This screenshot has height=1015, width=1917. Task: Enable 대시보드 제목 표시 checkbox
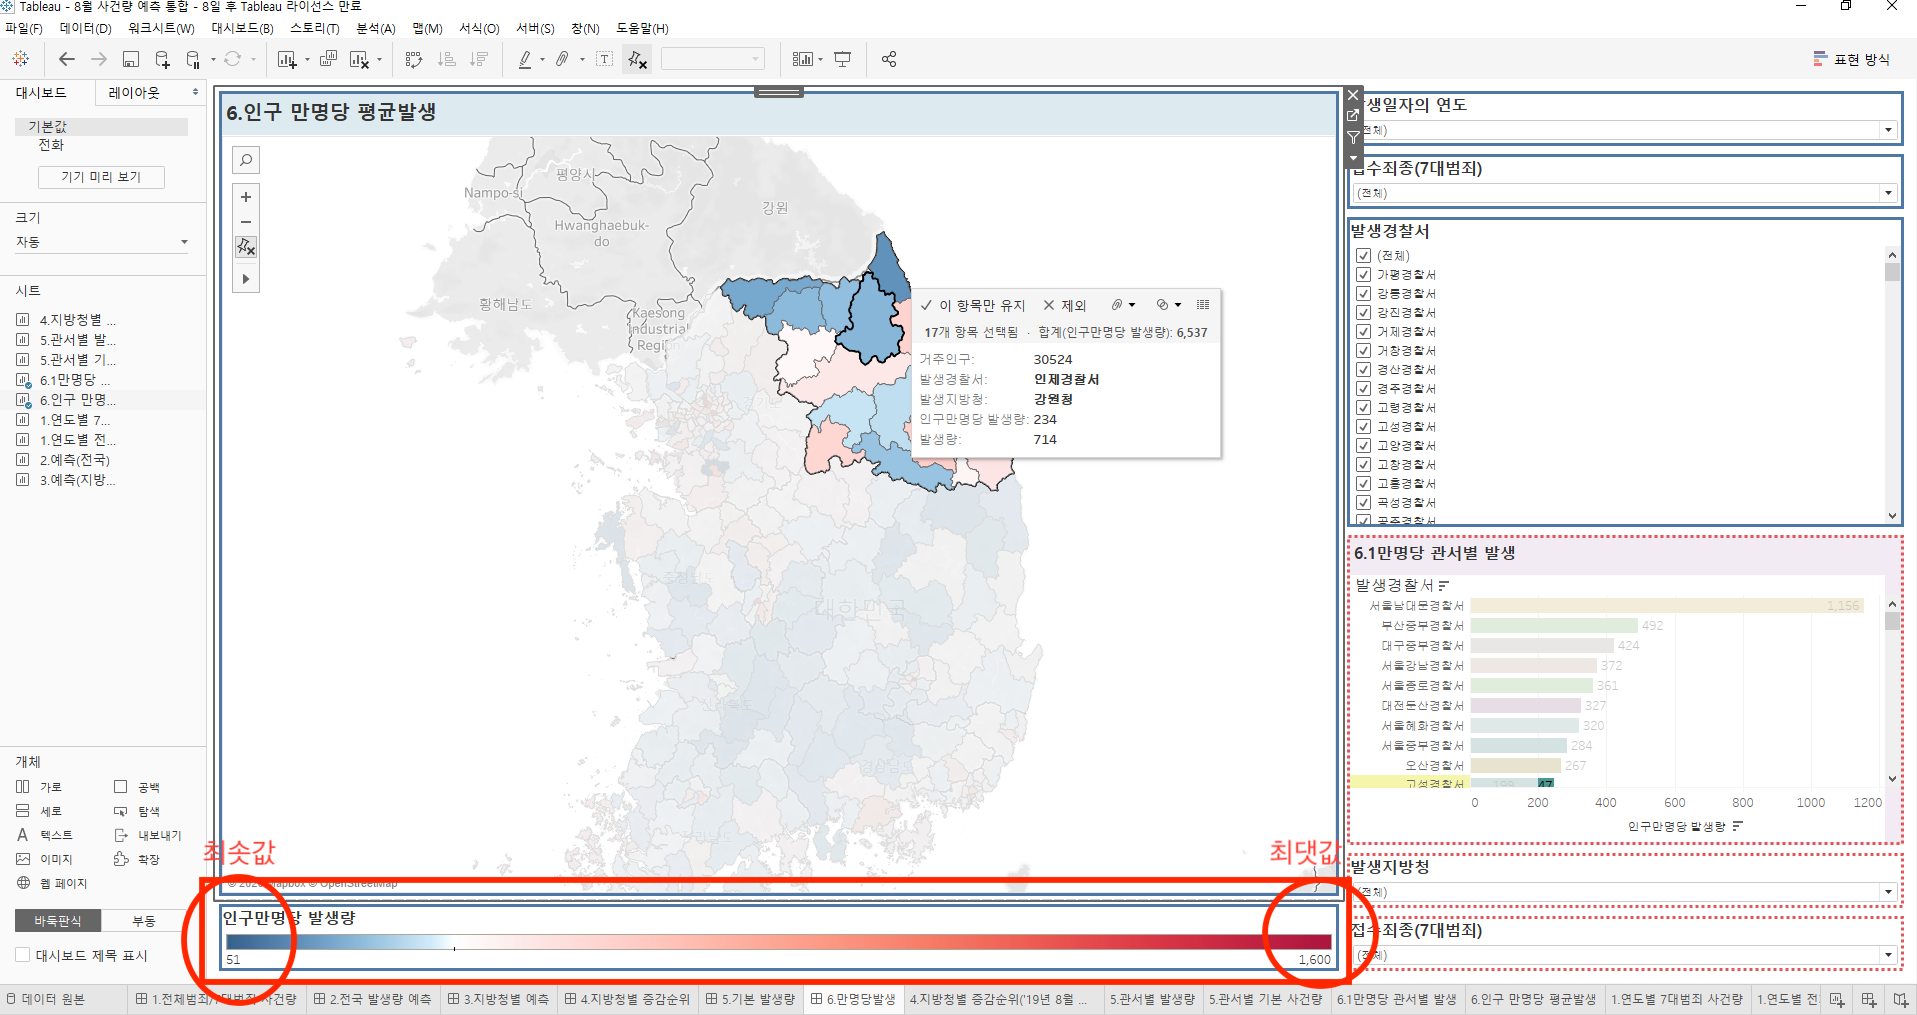tap(22, 955)
